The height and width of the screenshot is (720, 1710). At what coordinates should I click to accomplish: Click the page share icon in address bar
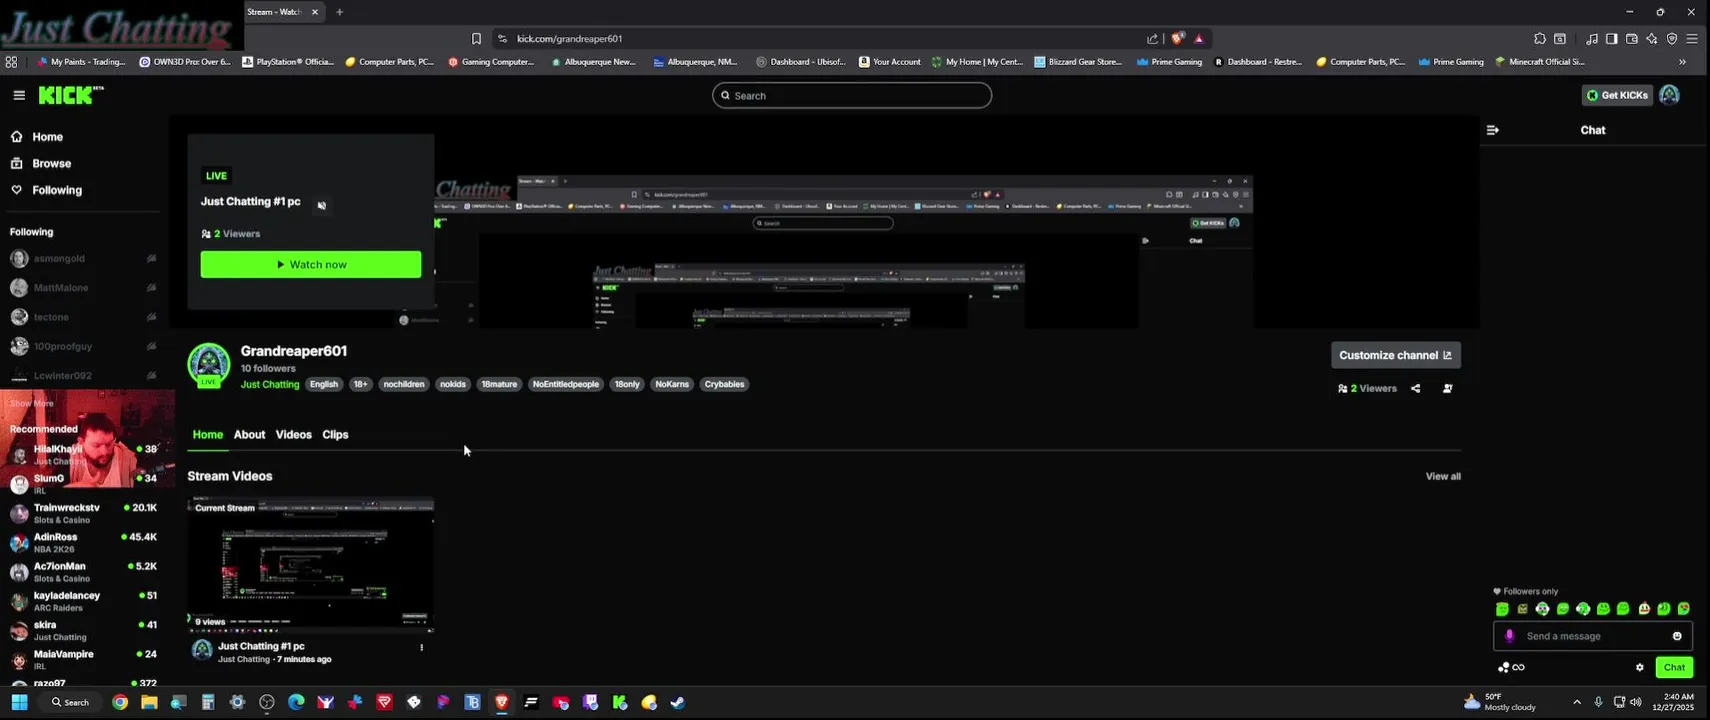click(1152, 38)
